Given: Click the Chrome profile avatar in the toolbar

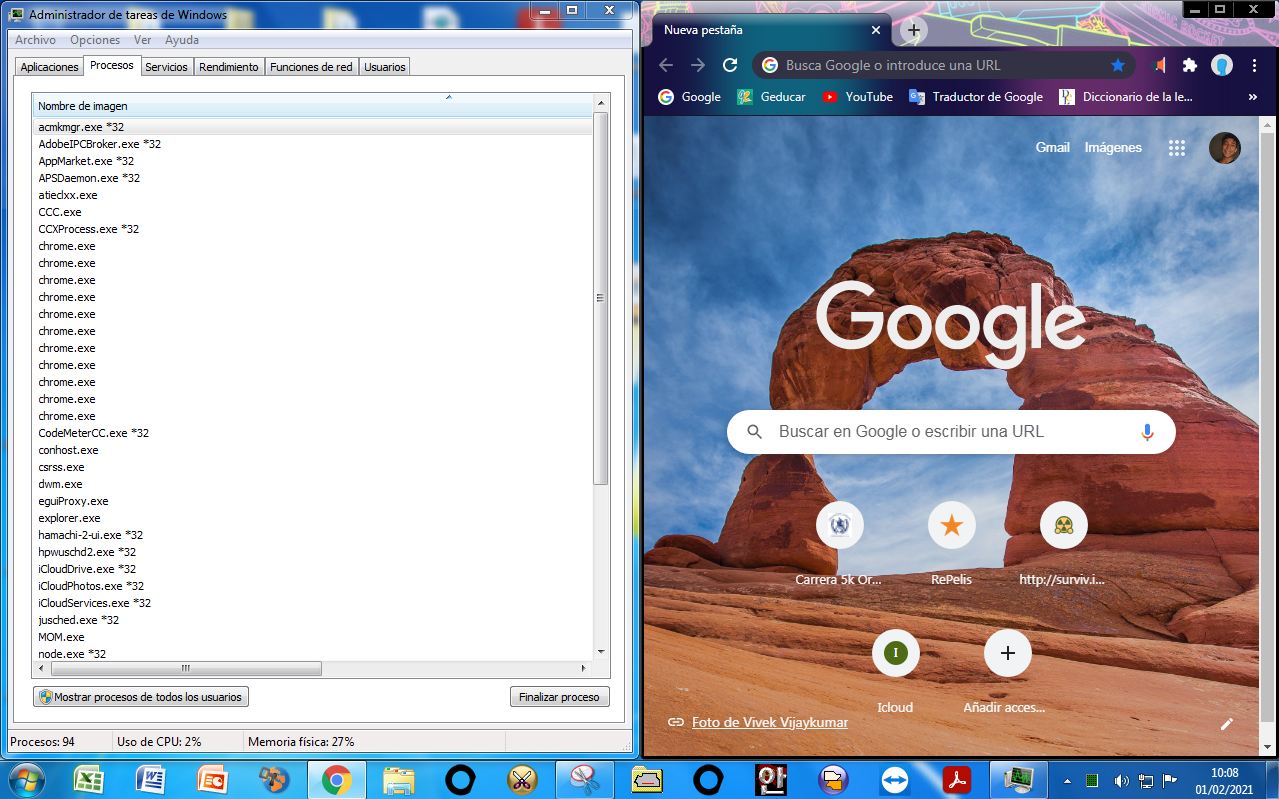Looking at the screenshot, I should (1222, 65).
